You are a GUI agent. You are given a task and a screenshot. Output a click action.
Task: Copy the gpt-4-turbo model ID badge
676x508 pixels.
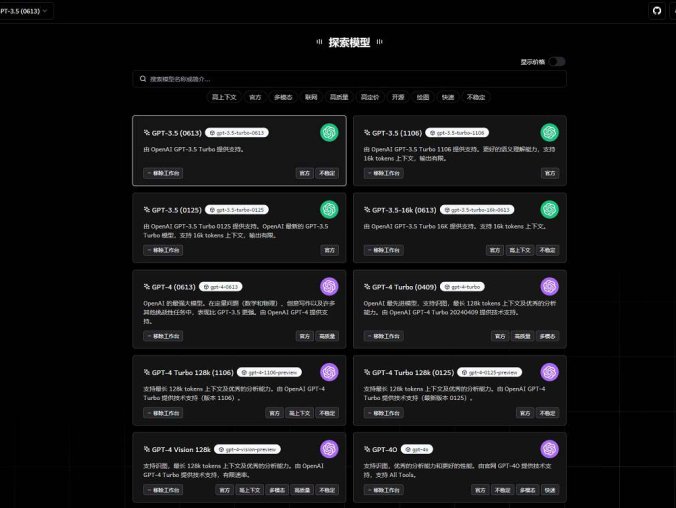pos(462,287)
